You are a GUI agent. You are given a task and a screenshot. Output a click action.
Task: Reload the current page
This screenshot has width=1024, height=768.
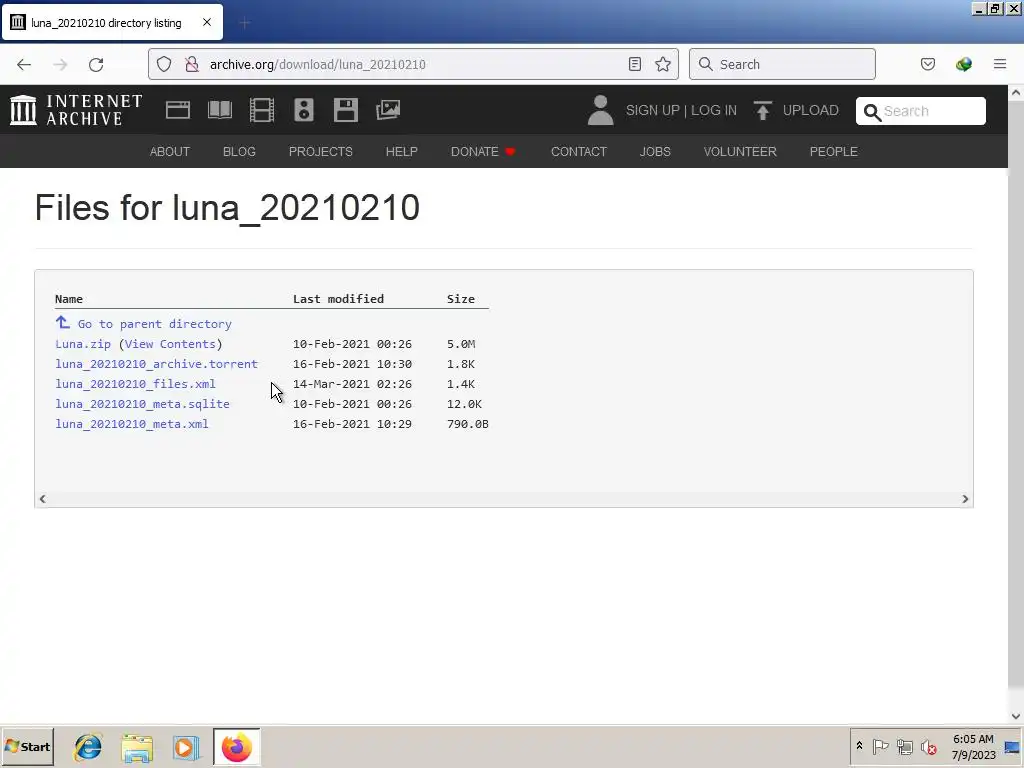96,64
